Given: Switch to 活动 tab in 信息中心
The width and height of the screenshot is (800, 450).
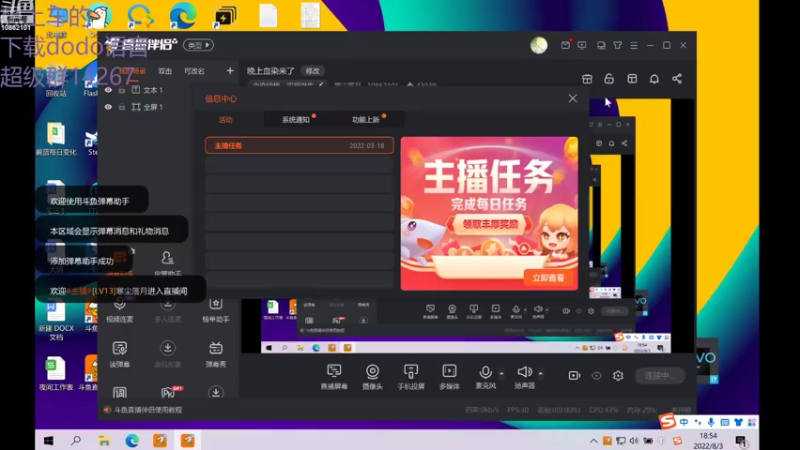Looking at the screenshot, I should click(x=226, y=120).
